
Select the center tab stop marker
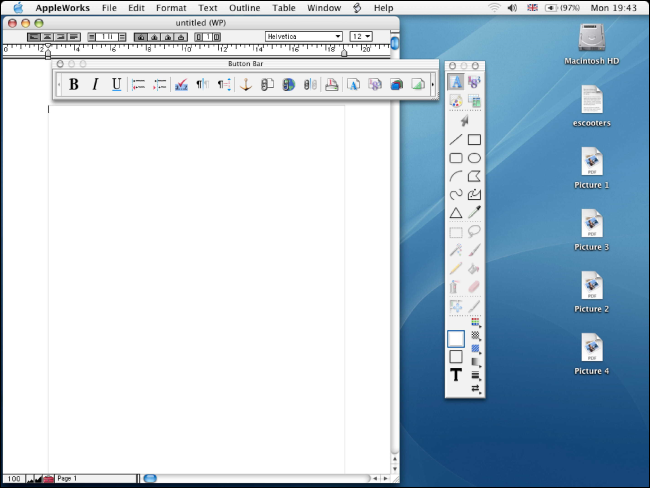coord(154,37)
